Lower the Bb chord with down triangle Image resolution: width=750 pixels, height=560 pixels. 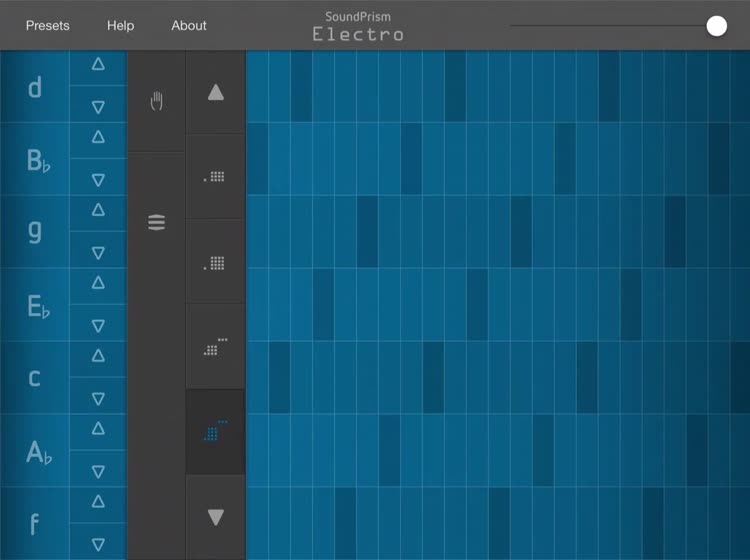point(98,180)
